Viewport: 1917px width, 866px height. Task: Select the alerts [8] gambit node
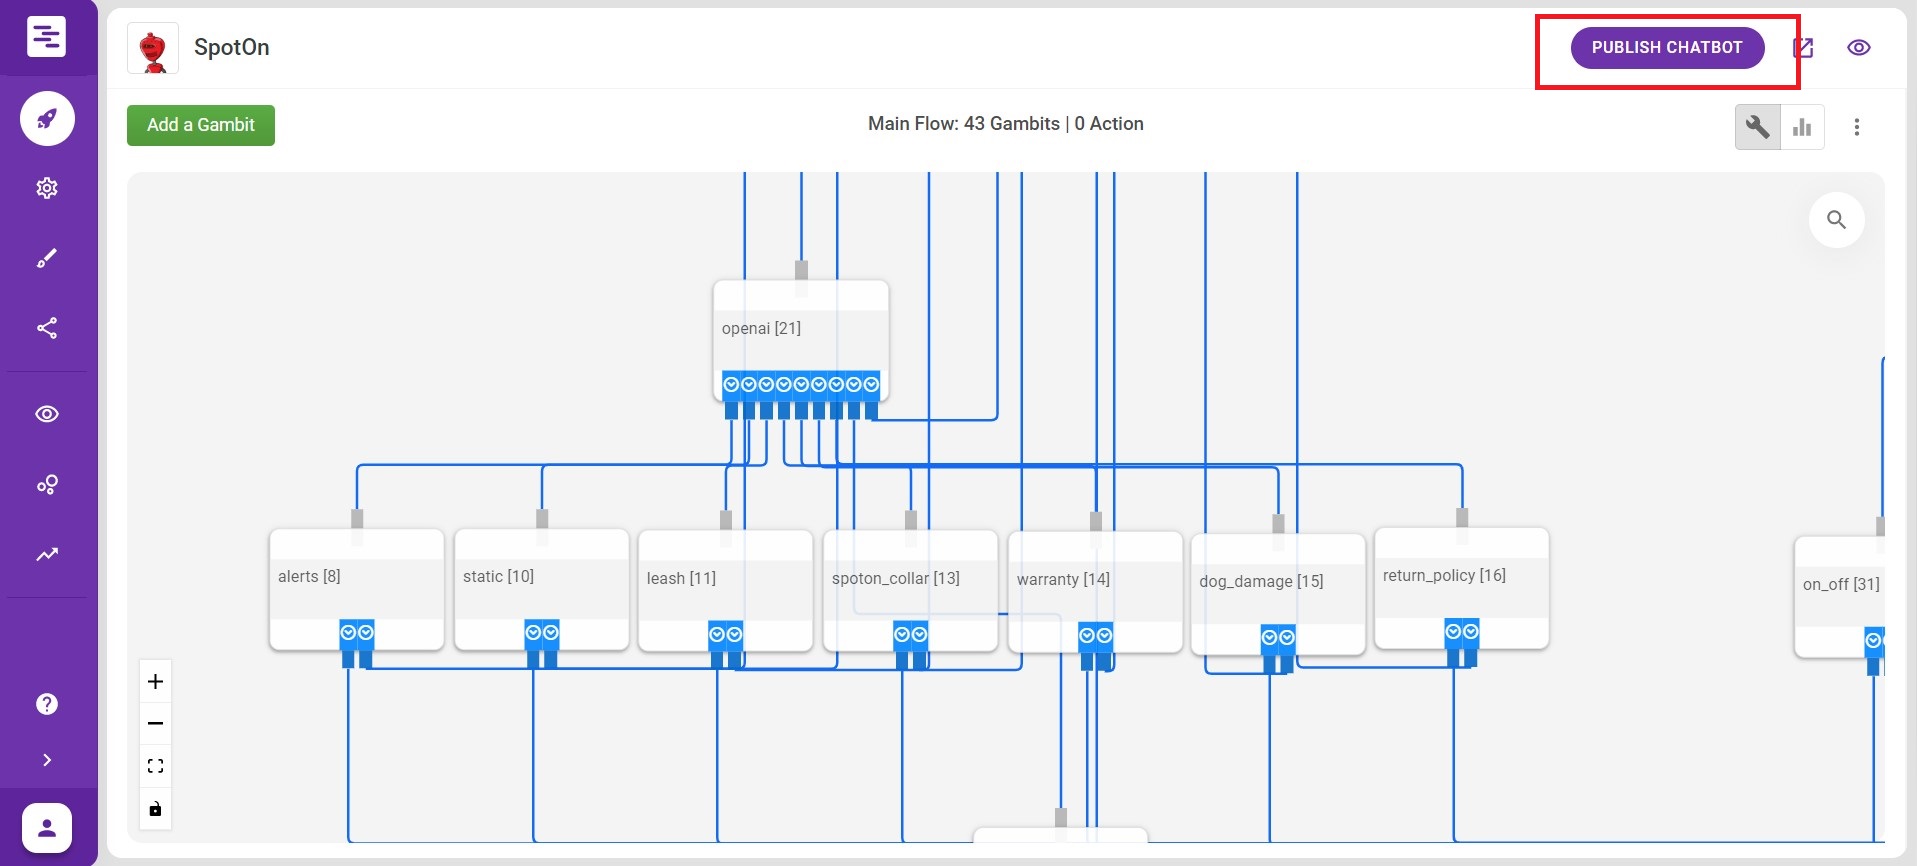pyautogui.click(x=357, y=590)
